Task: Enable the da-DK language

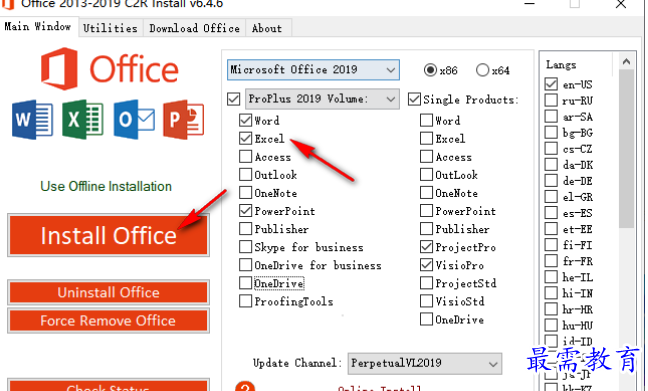Action: click(x=551, y=165)
